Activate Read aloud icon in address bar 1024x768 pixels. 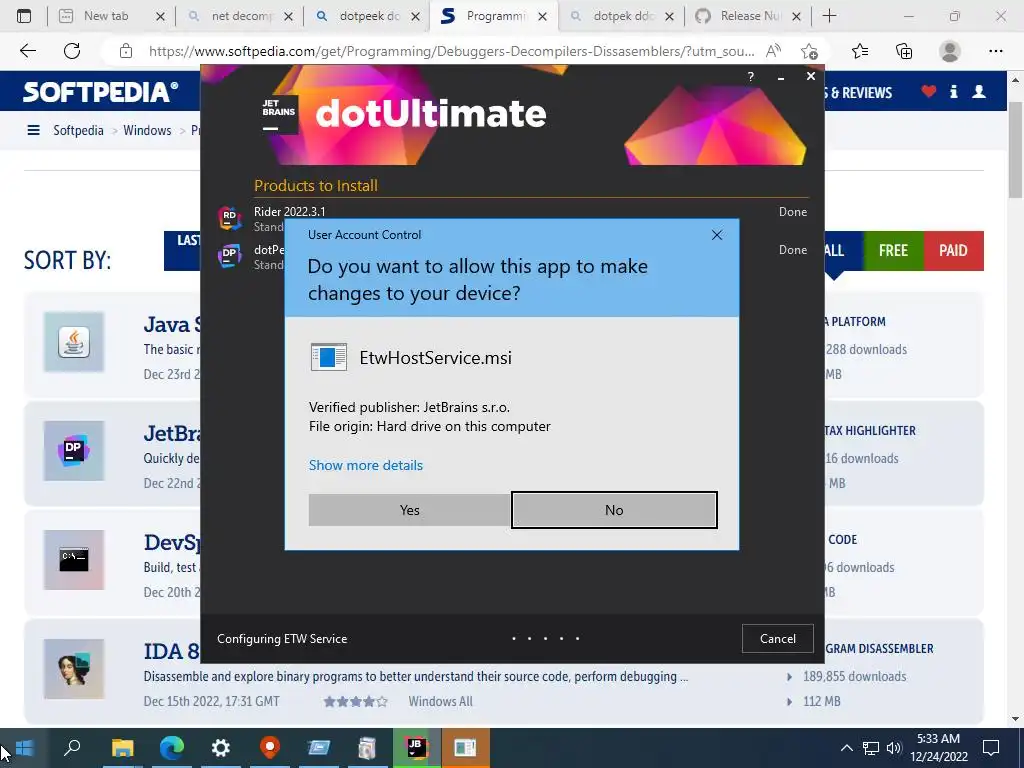click(773, 51)
